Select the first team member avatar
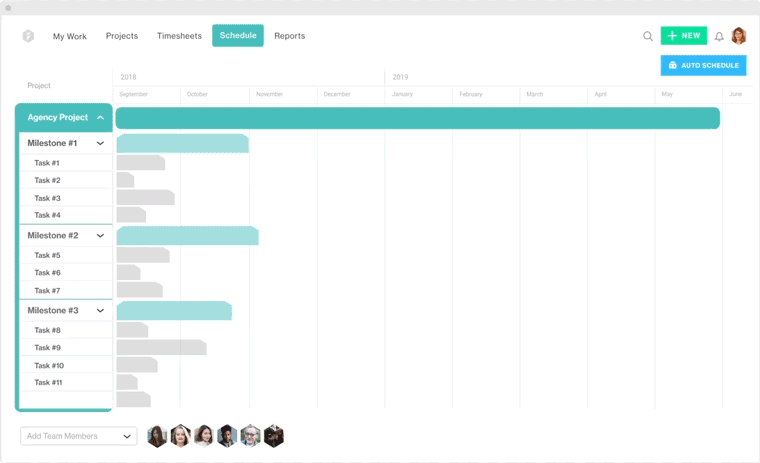Image resolution: width=760 pixels, height=463 pixels. tap(157, 436)
